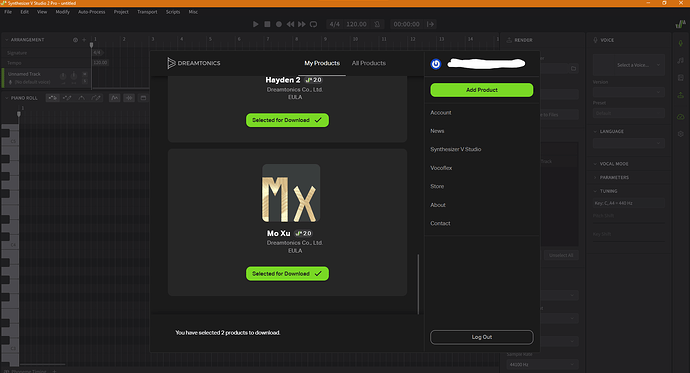The width and height of the screenshot is (690, 373).
Task: Collapse the Piano Roll panel
Action: point(7,98)
